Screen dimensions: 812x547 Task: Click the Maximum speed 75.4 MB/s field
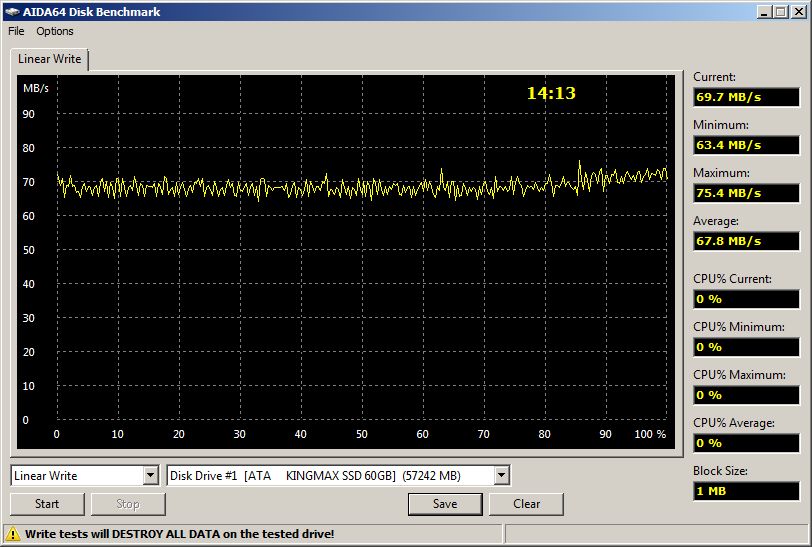pyautogui.click(x=746, y=193)
